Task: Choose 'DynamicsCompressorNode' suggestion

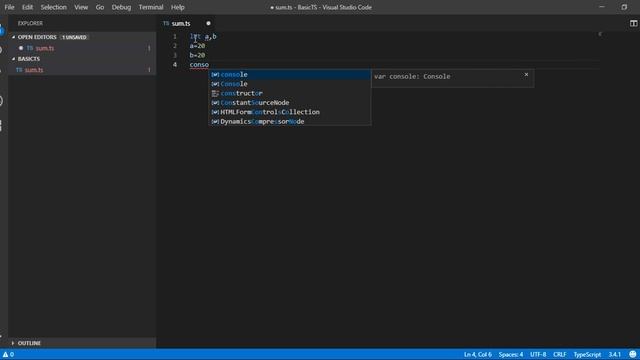Action: 290,121
